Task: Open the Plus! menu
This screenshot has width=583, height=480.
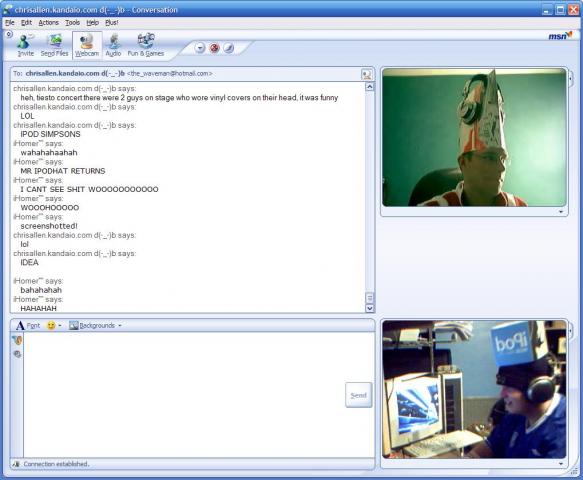Action: coord(112,23)
